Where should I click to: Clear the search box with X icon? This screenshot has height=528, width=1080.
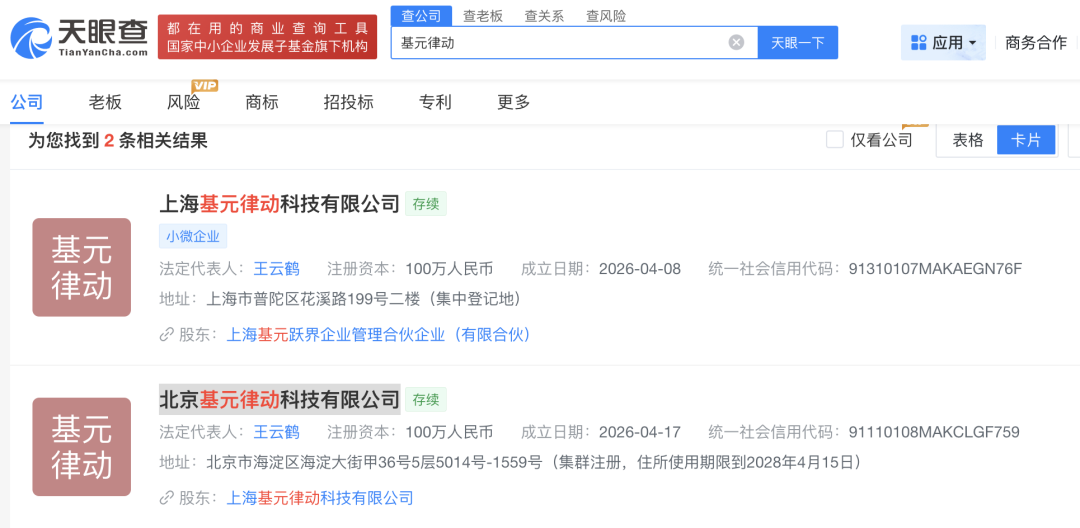[736, 43]
